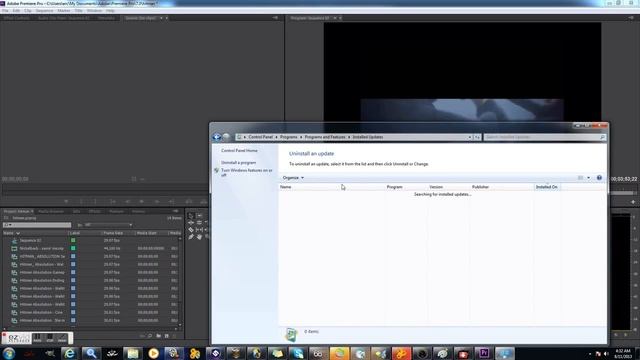This screenshot has width=640, height=360.
Task: Click the Clear trash icon in Project panel
Action: 174,336
